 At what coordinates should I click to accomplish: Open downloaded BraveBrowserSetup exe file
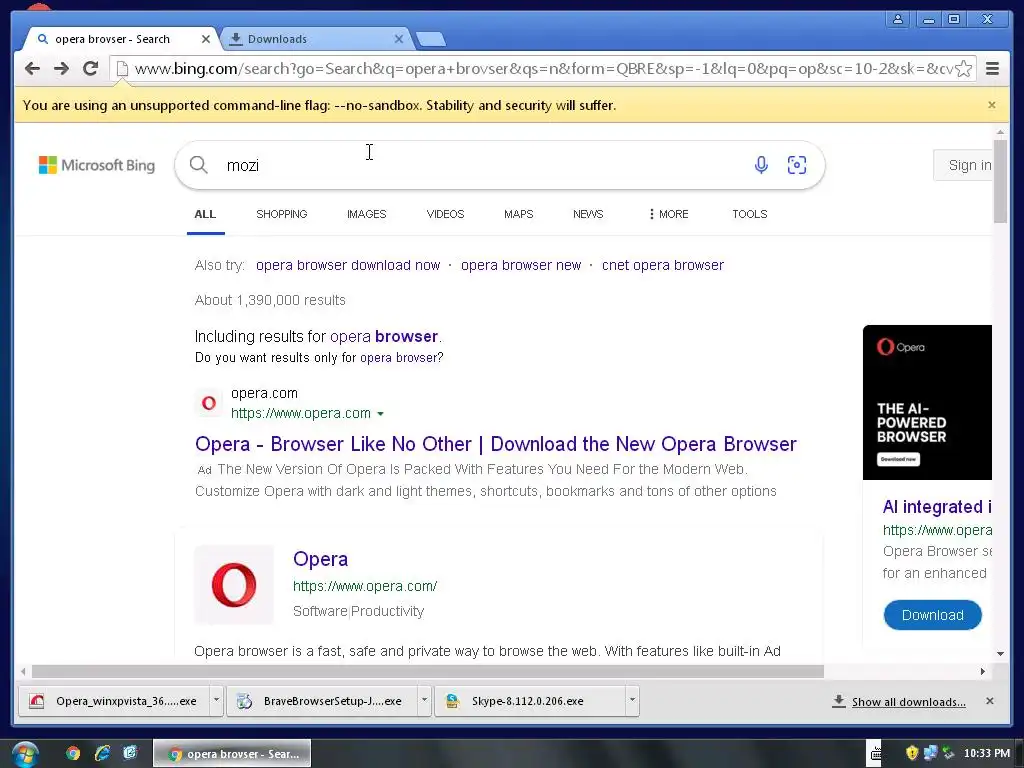coord(322,701)
